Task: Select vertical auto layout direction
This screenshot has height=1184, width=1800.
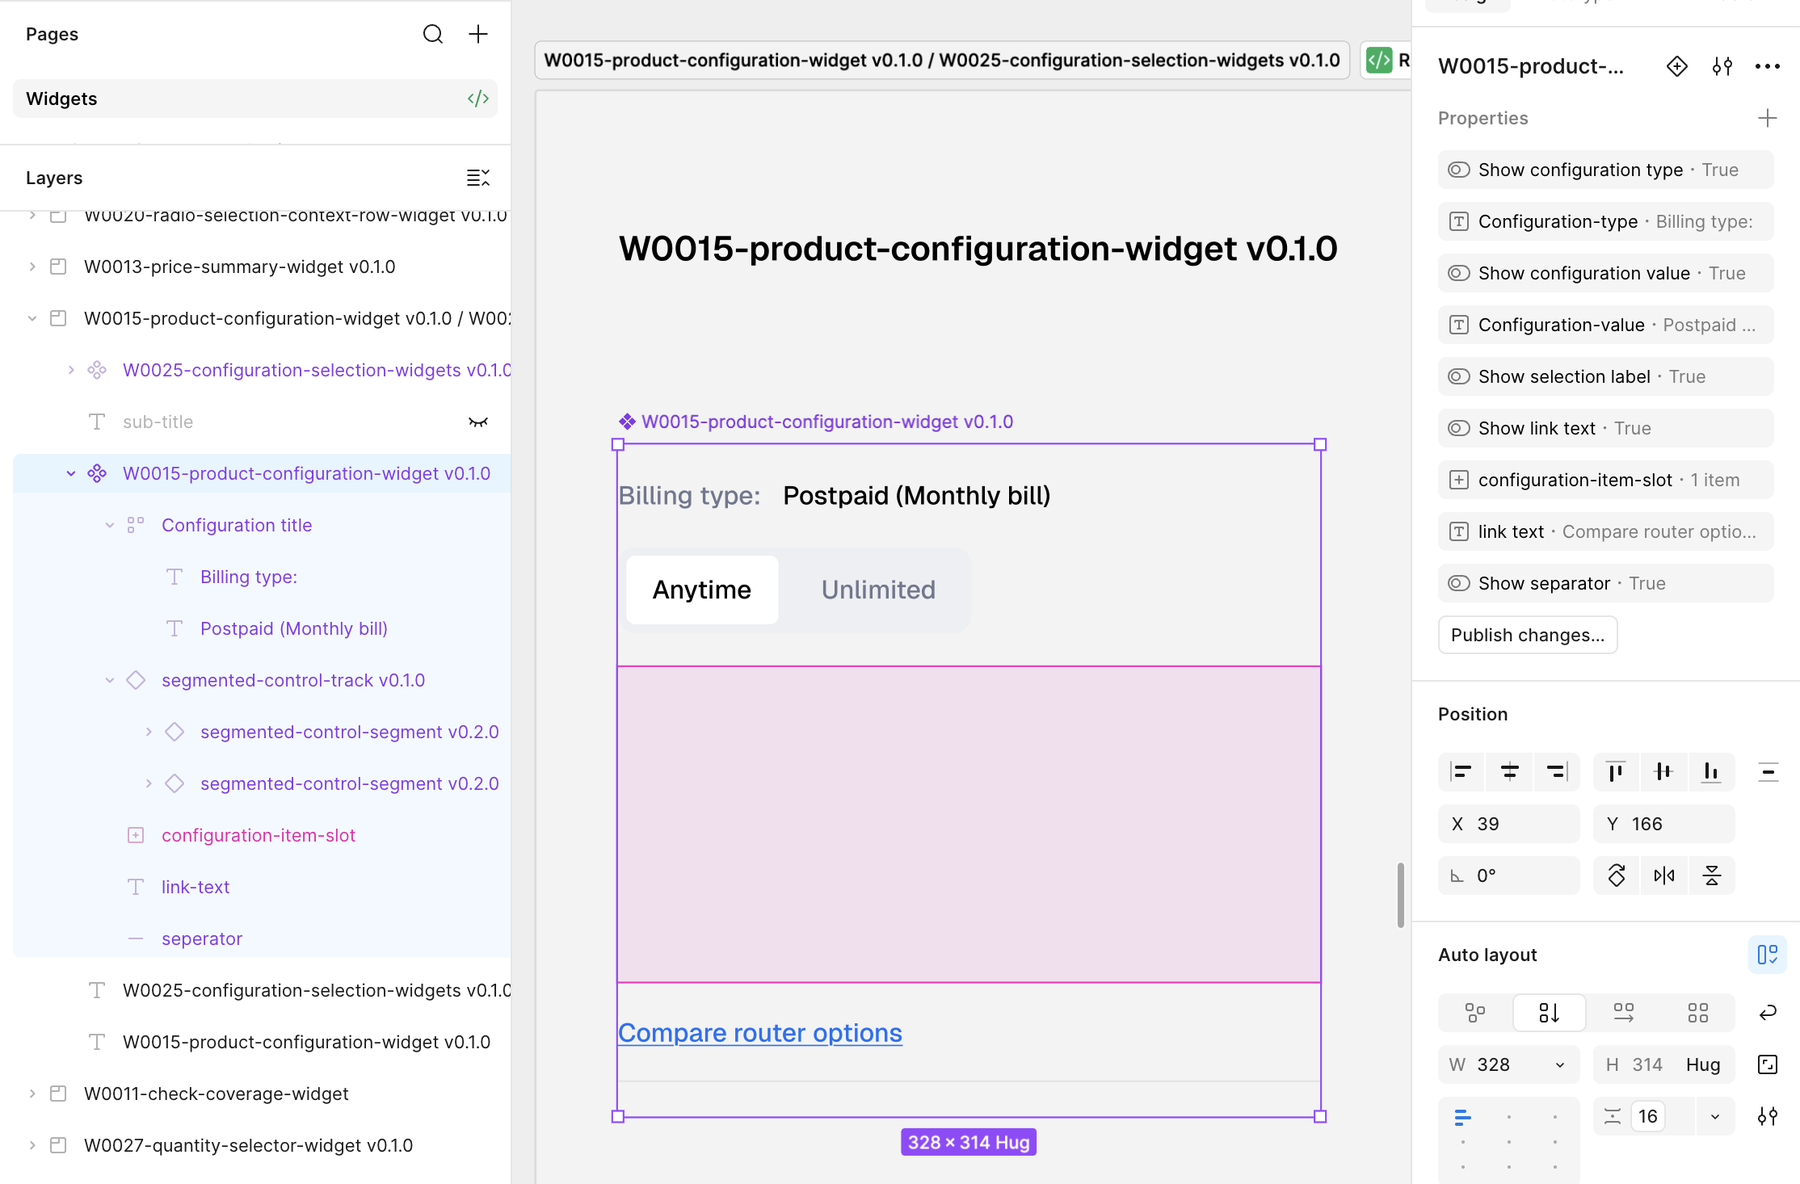Action: (x=1549, y=1013)
